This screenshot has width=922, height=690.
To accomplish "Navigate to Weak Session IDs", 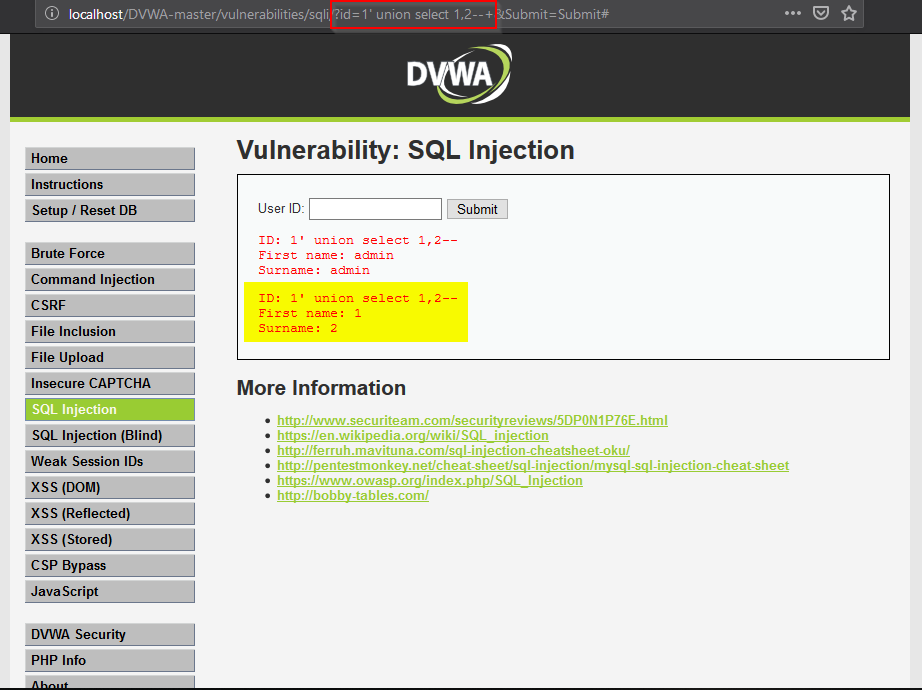I will (x=110, y=461).
